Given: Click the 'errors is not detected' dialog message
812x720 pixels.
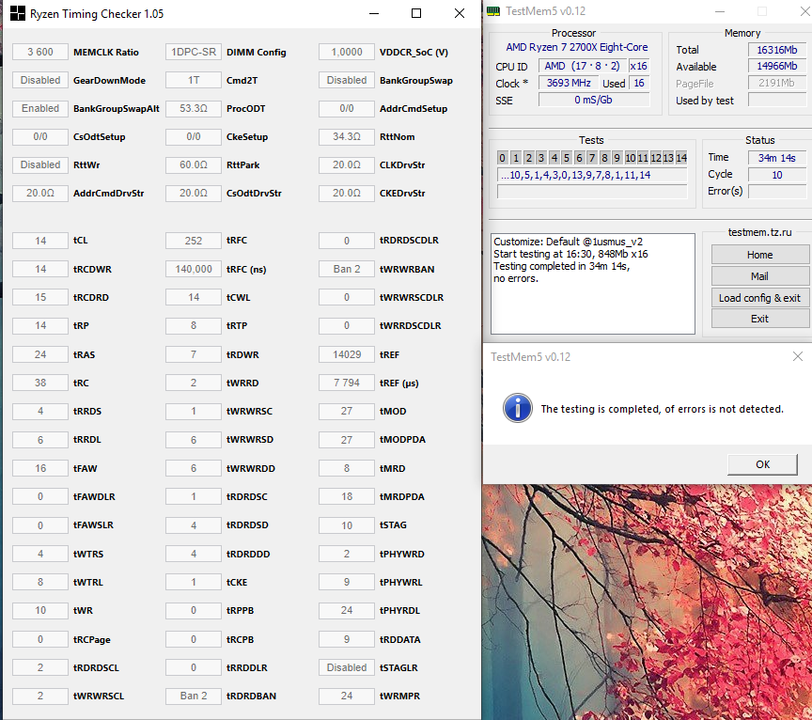Looking at the screenshot, I should point(662,409).
